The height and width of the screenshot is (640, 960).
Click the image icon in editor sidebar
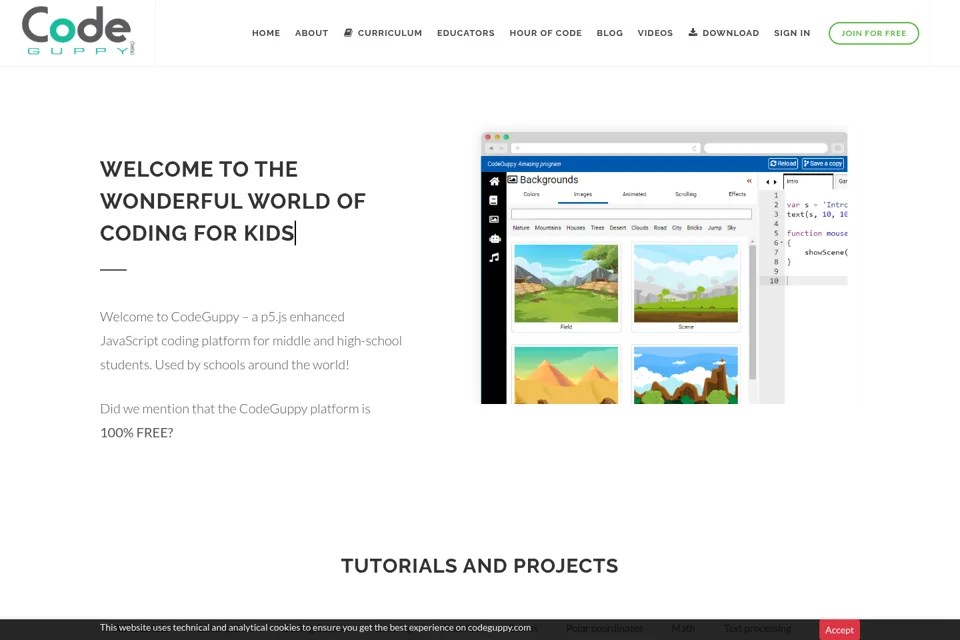click(x=493, y=219)
